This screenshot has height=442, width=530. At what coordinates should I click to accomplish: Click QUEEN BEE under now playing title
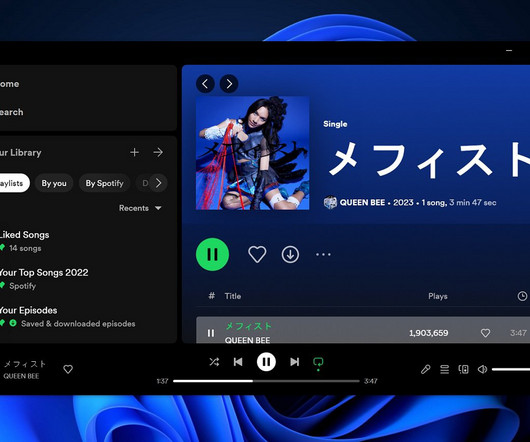(x=21, y=376)
